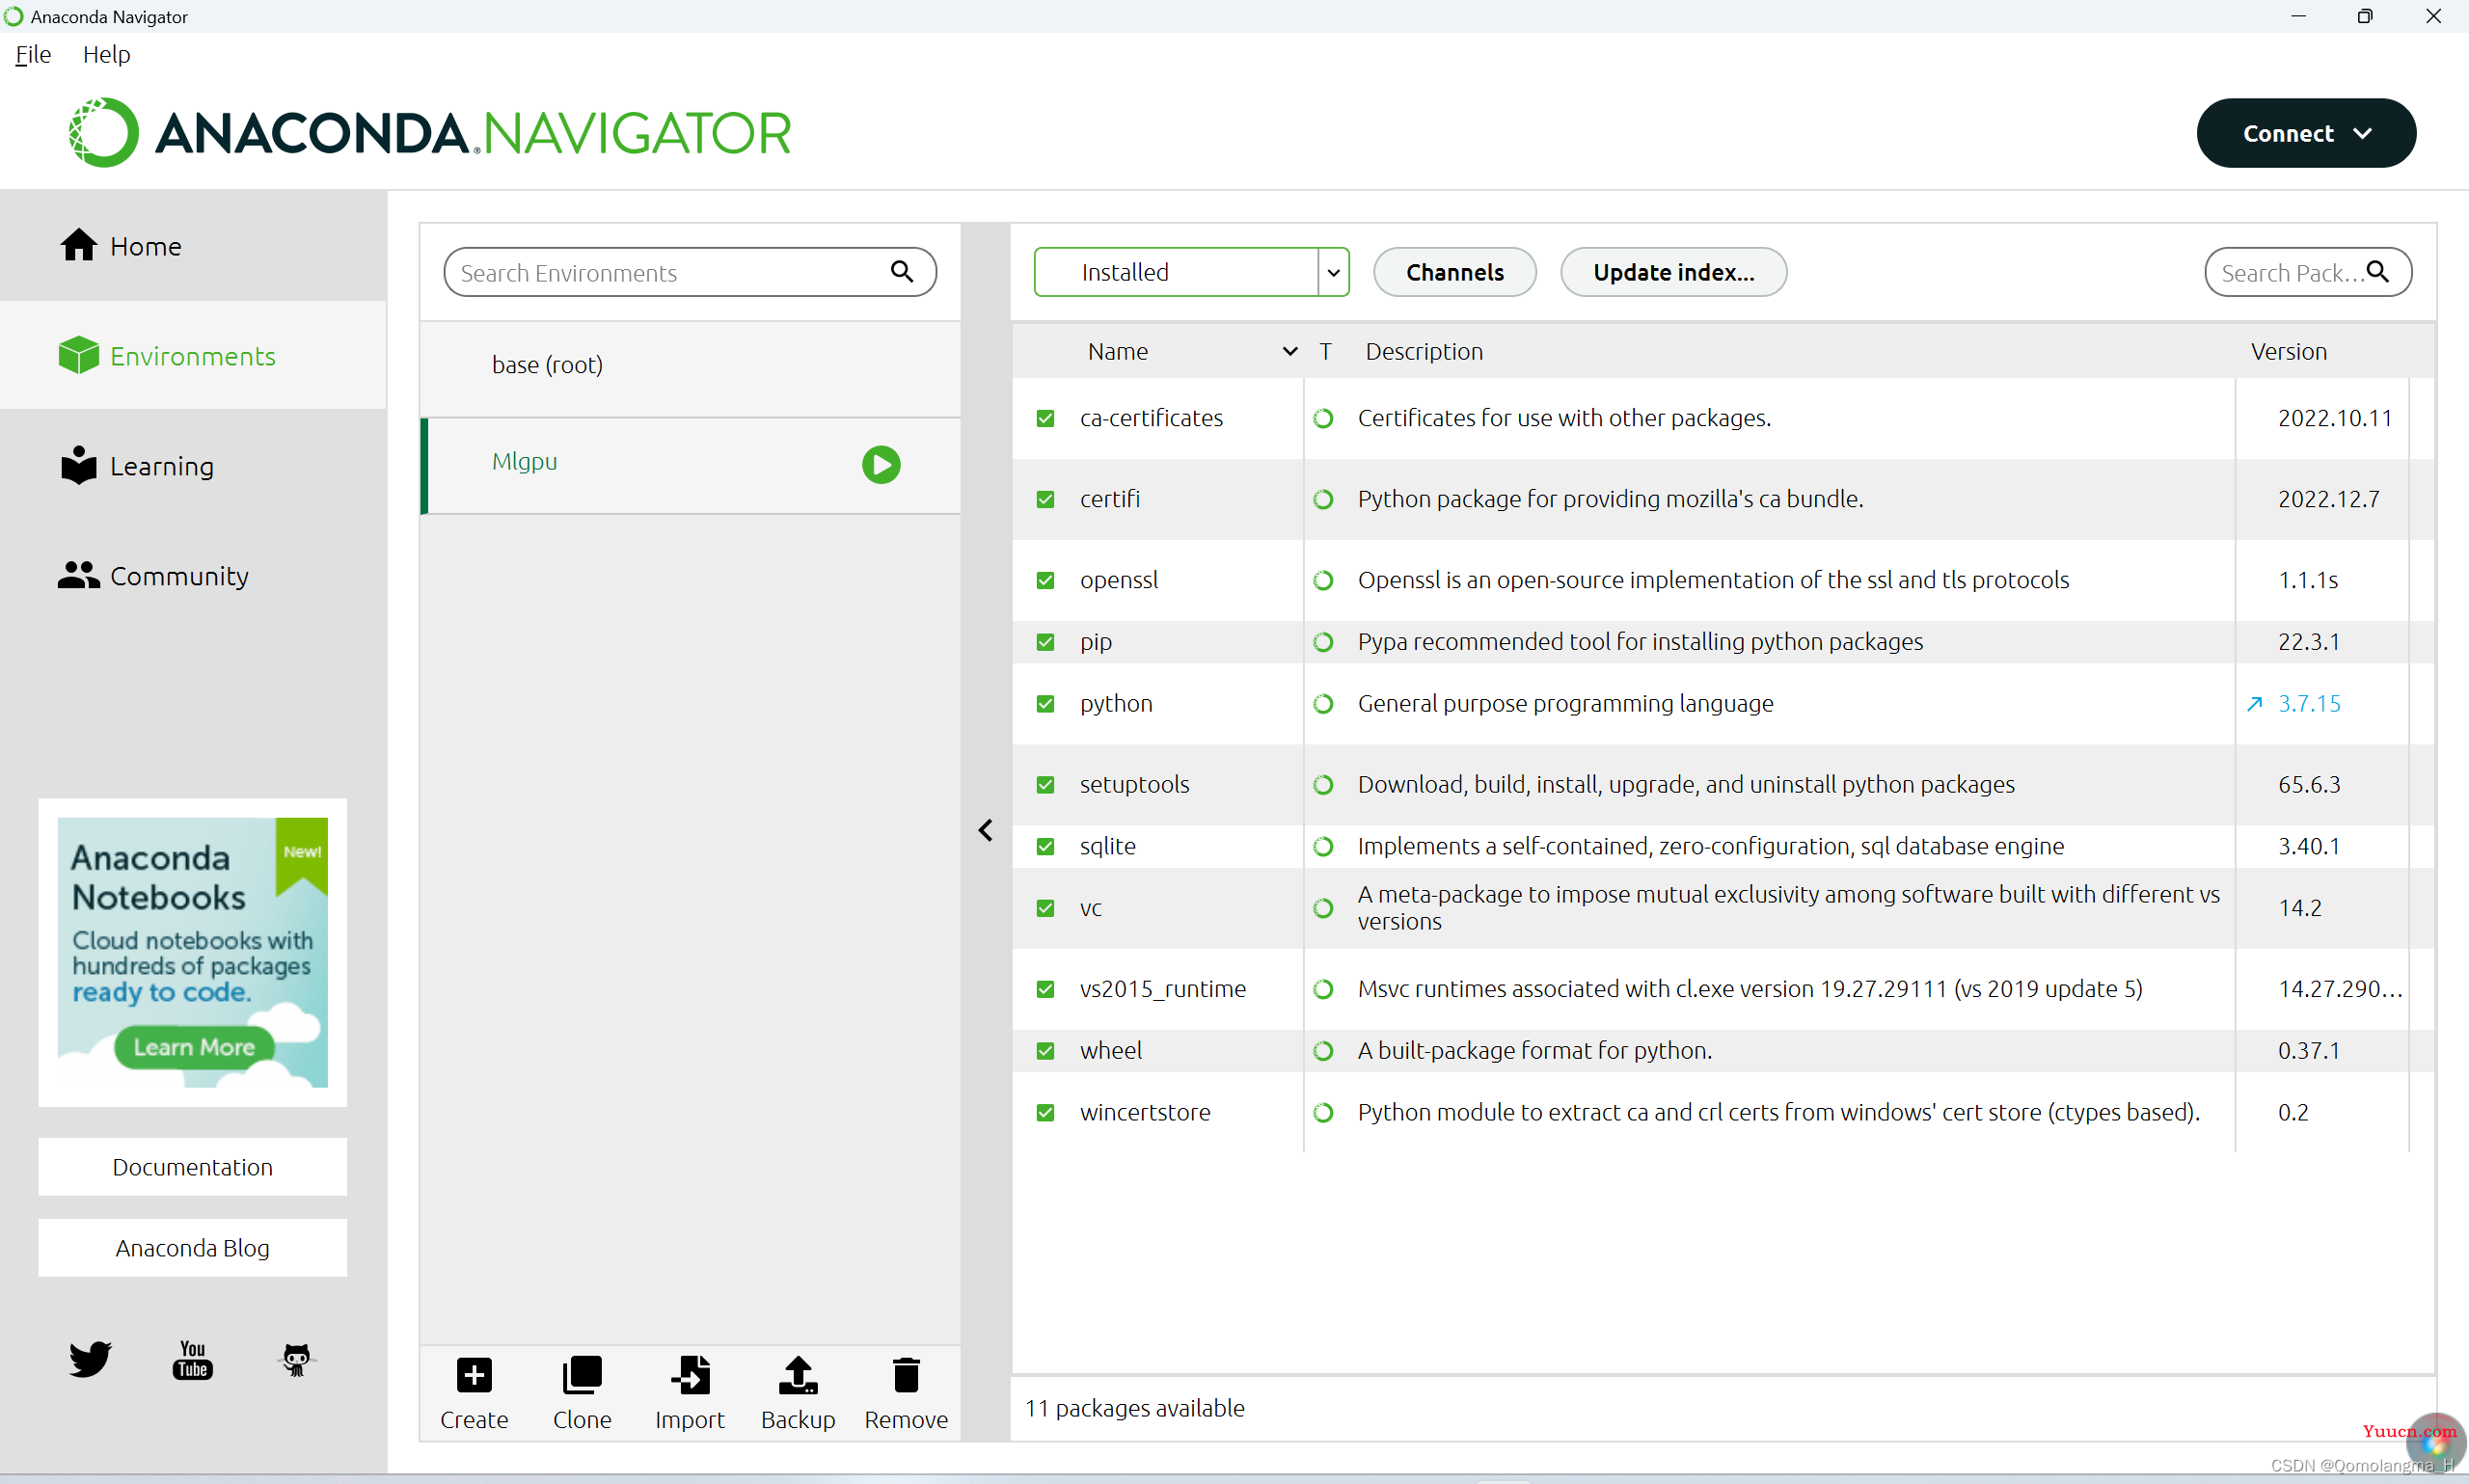This screenshot has width=2469, height=1484.
Task: Import an environment
Action: 690,1394
